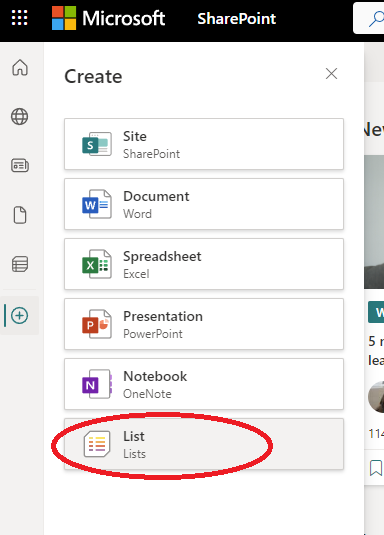Open the news article thumbnail image
384x535 pixels.
click(374, 222)
